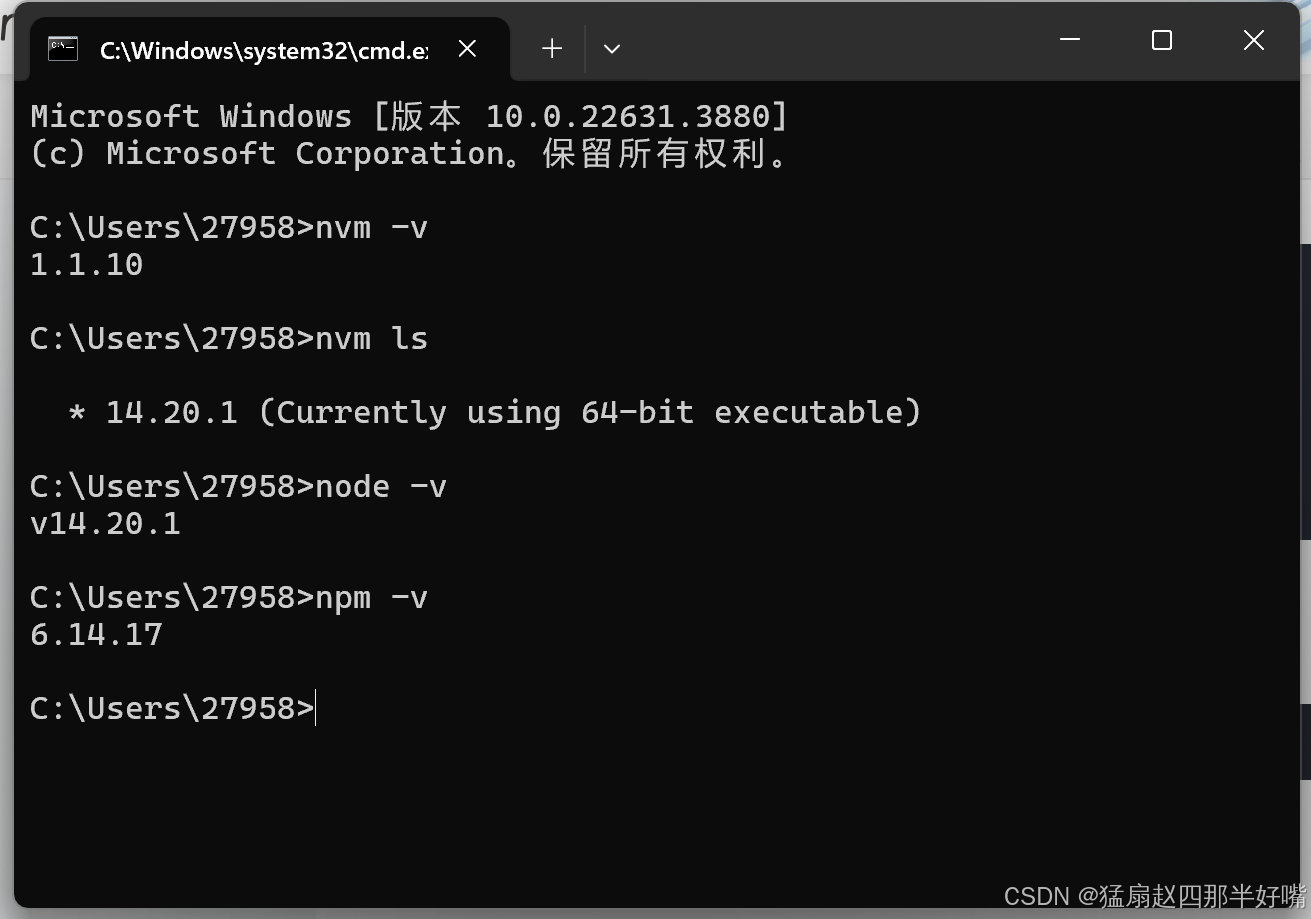Expand the new-tab profile dropdown chevron
This screenshot has height=919, width=1311.
tap(612, 49)
